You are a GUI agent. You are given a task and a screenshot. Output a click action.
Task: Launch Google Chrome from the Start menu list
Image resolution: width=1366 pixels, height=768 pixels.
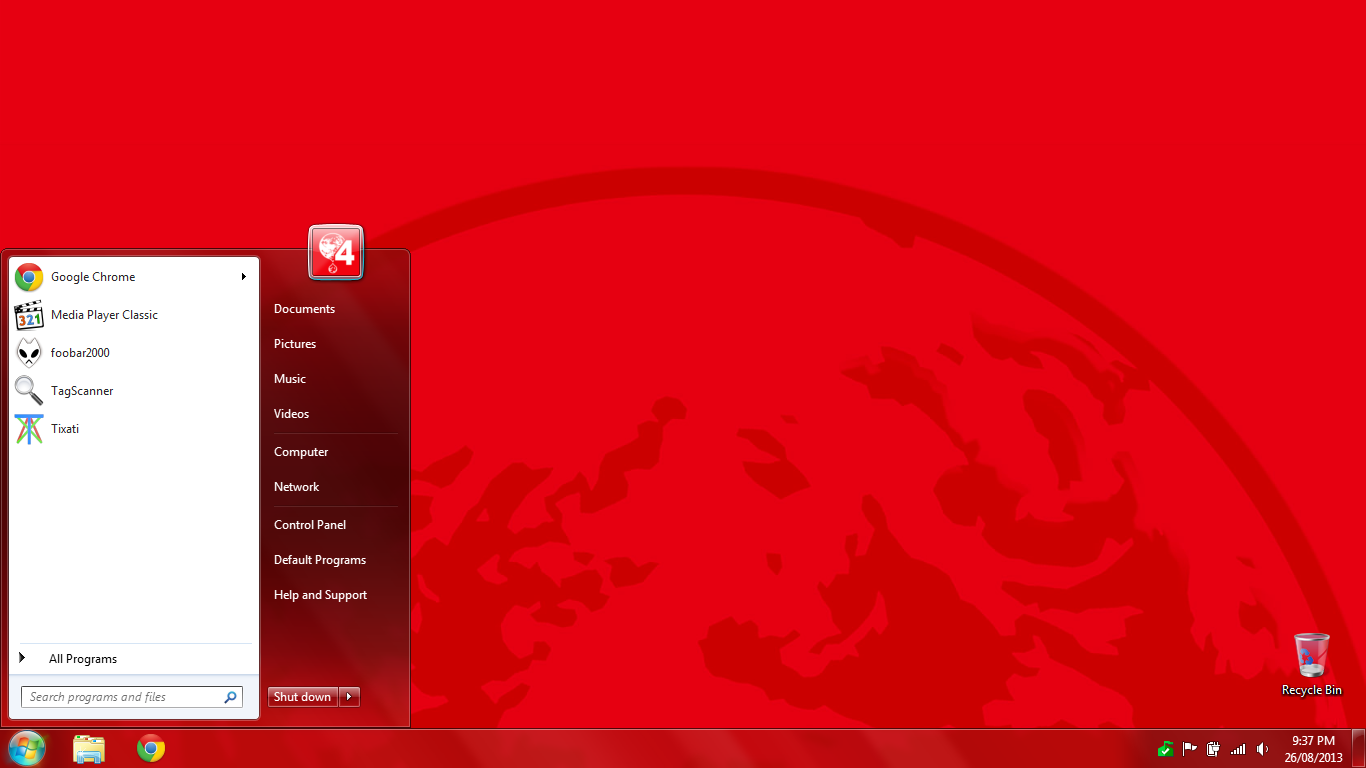[92, 277]
